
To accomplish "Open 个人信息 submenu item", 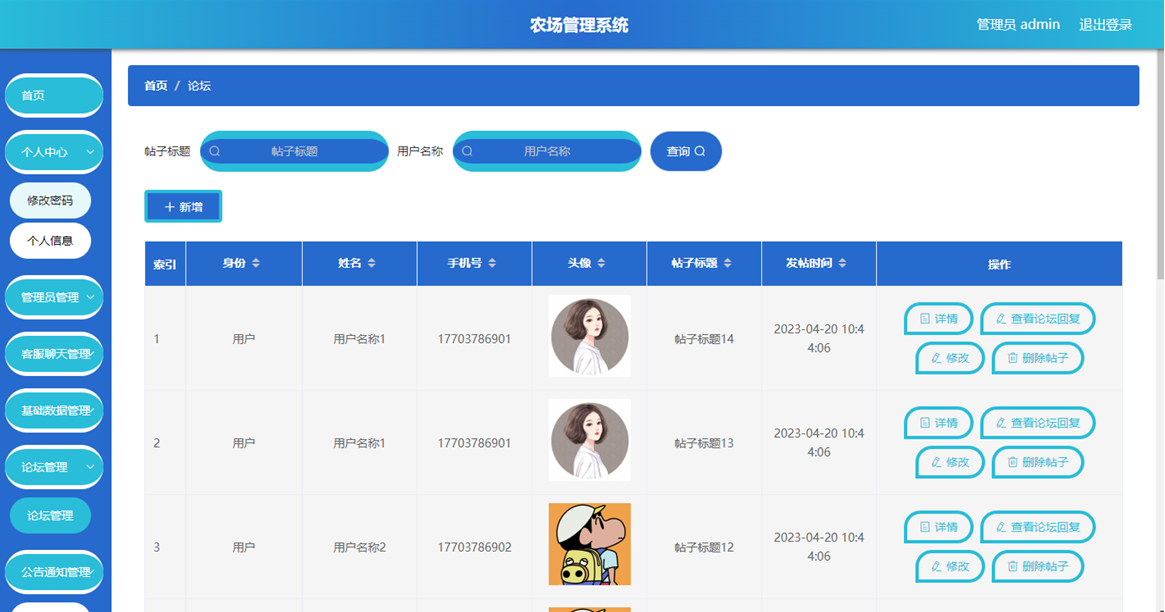I will (51, 241).
